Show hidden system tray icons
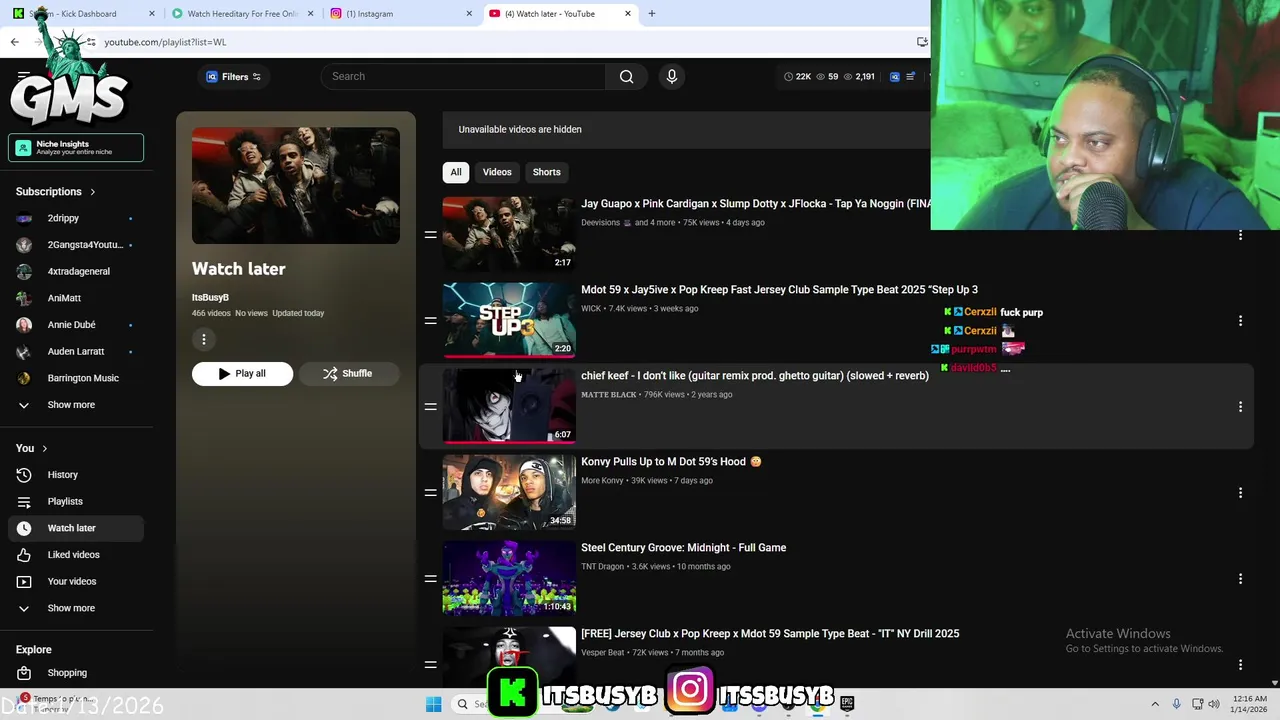 (x=1155, y=704)
